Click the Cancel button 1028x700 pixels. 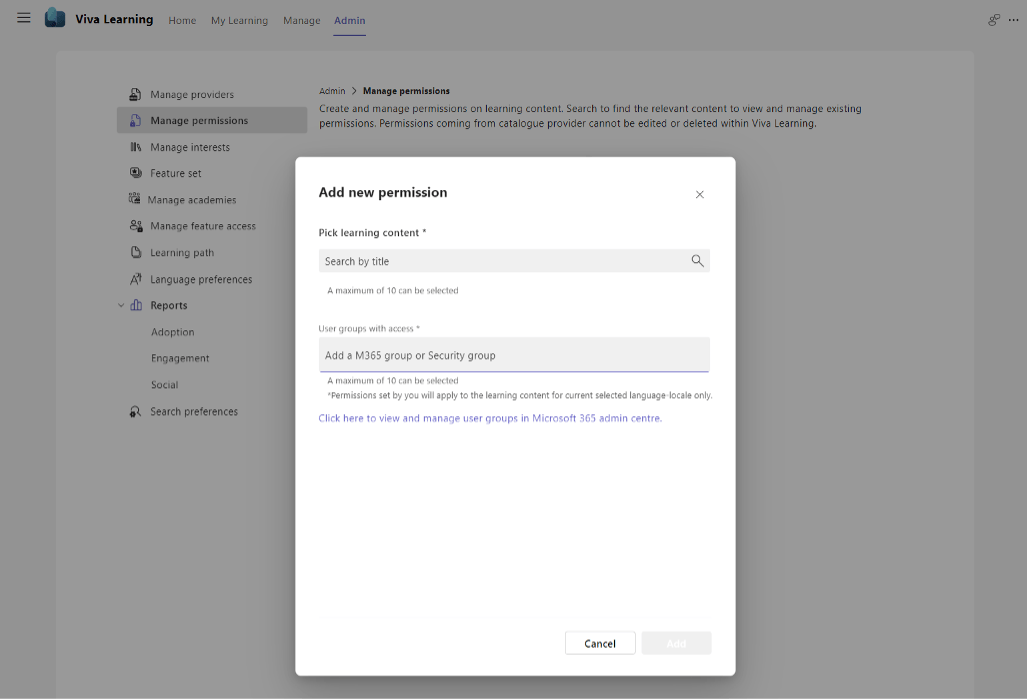click(600, 644)
